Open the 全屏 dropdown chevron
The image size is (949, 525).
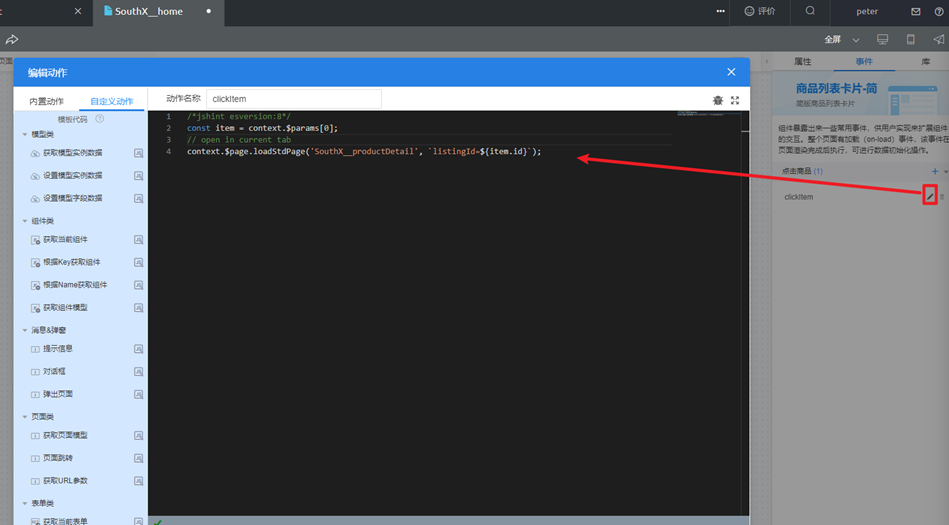(856, 40)
